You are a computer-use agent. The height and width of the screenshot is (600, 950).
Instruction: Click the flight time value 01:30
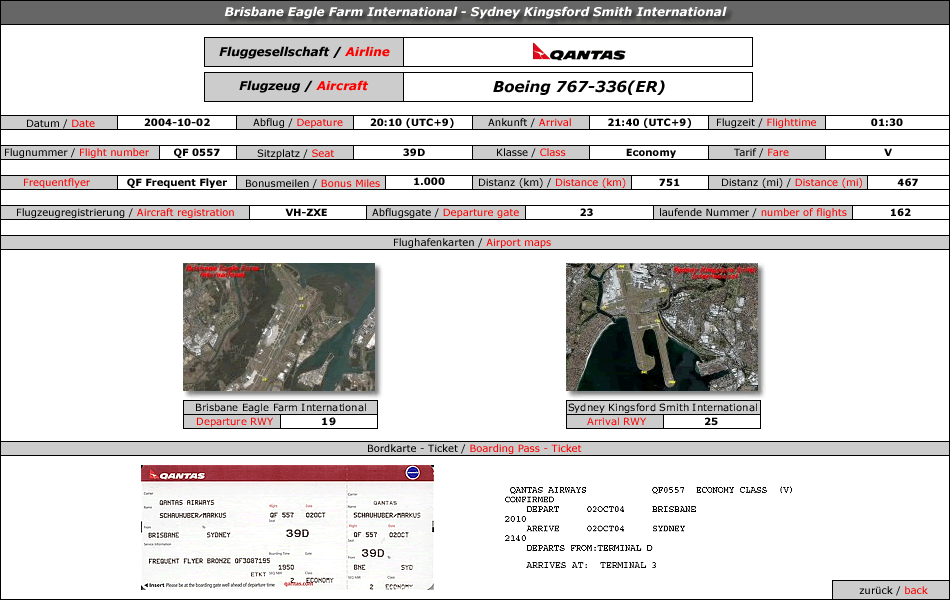886,122
